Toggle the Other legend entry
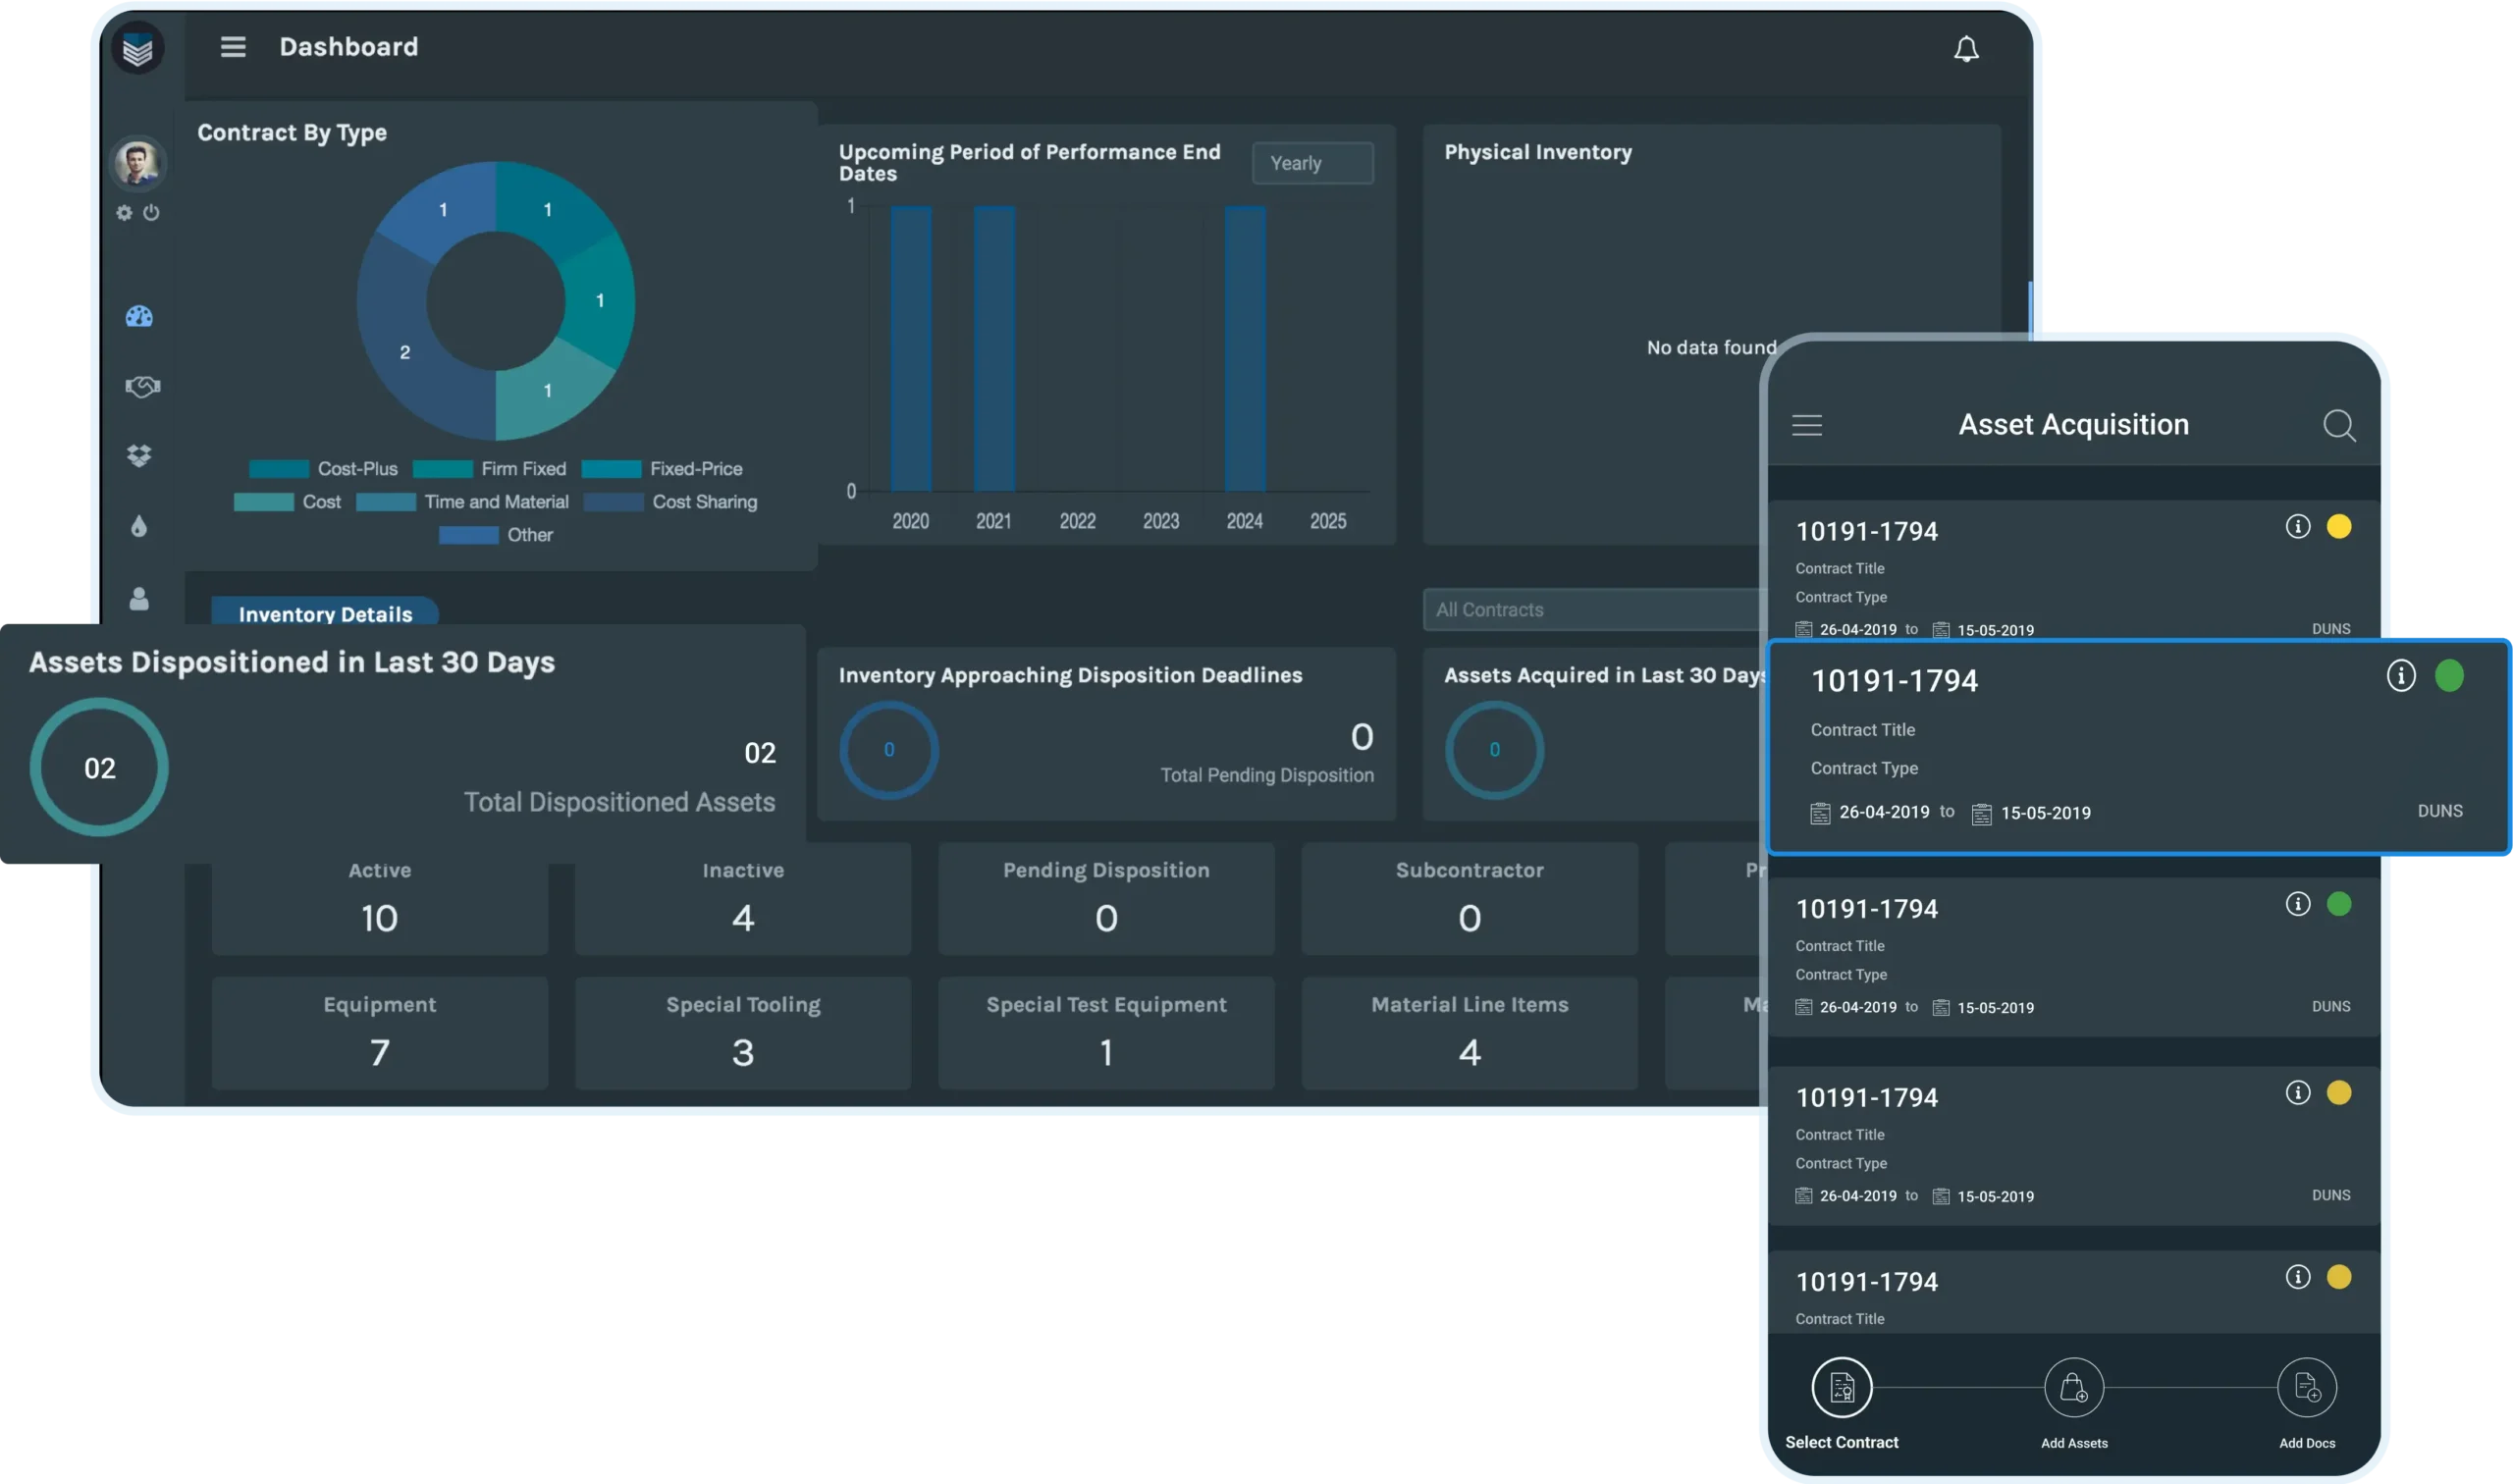Image resolution: width=2513 pixels, height=1484 pixels. click(495, 535)
